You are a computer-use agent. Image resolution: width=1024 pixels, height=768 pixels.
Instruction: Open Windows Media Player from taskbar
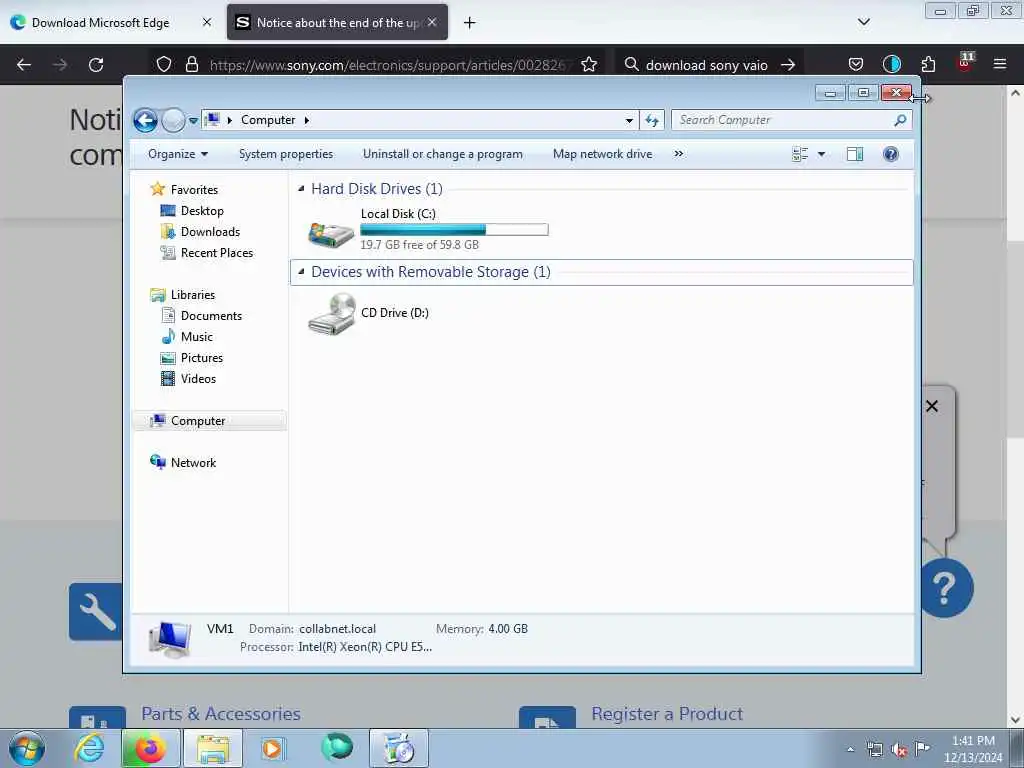click(x=272, y=748)
